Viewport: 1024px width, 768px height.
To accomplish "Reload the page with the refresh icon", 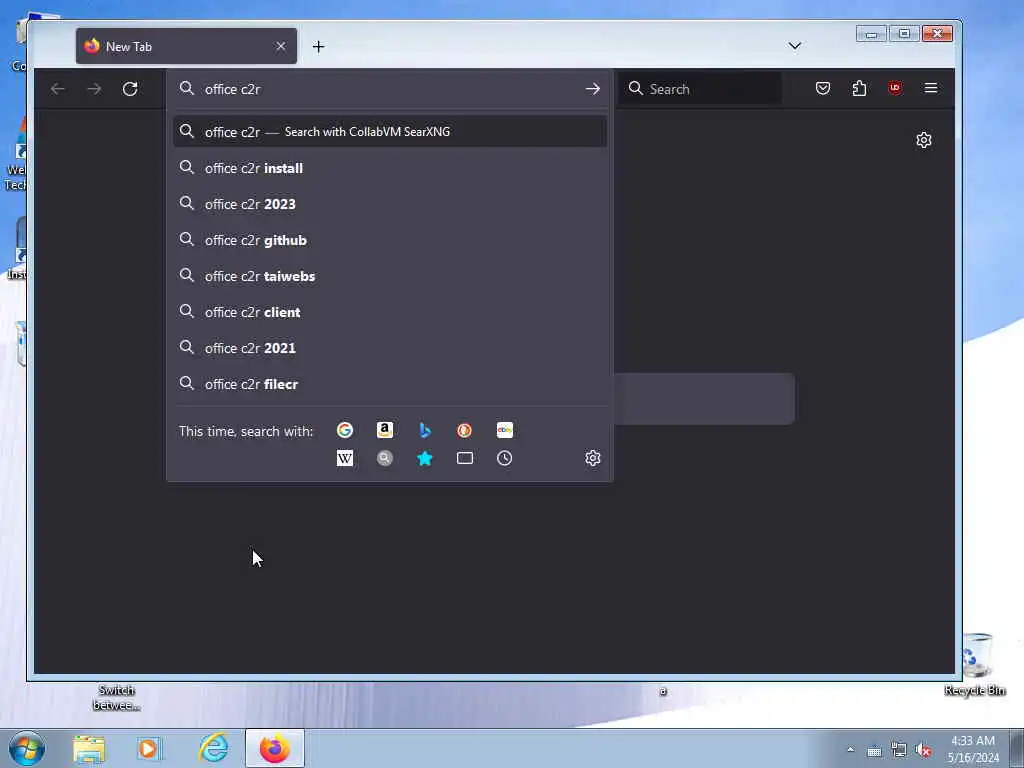I will tap(130, 88).
